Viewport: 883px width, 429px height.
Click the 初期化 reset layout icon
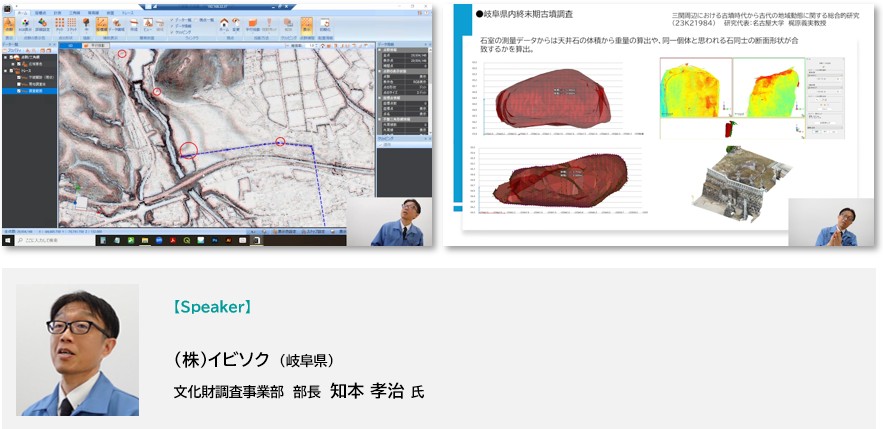(x=326, y=24)
